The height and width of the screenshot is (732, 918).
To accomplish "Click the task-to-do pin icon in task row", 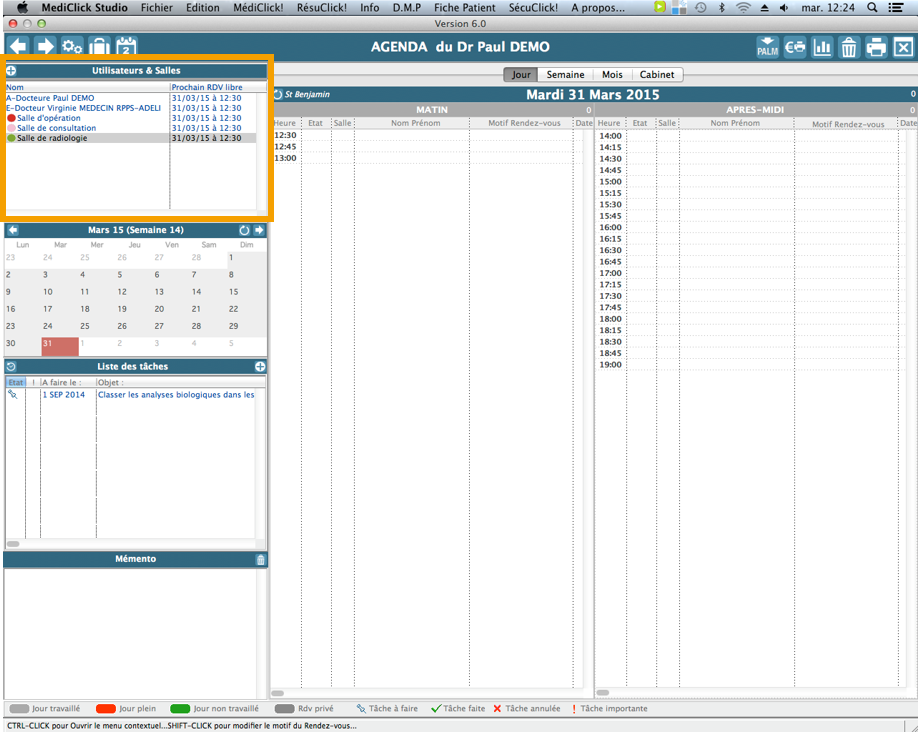I will point(13,395).
